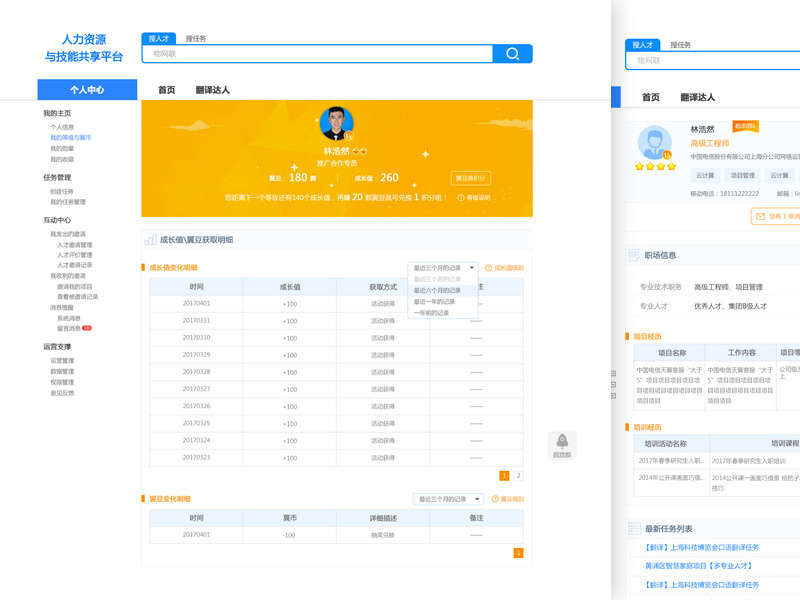
Task: Focus the search field in left page
Action: pyautogui.click(x=317, y=54)
